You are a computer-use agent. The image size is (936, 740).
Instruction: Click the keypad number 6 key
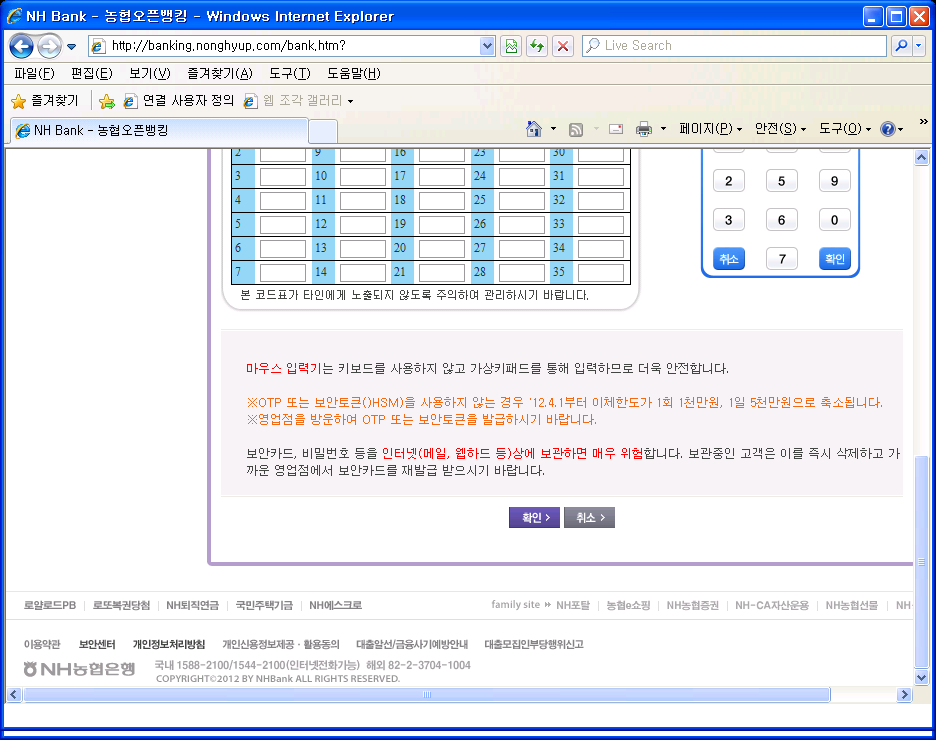[x=781, y=220]
